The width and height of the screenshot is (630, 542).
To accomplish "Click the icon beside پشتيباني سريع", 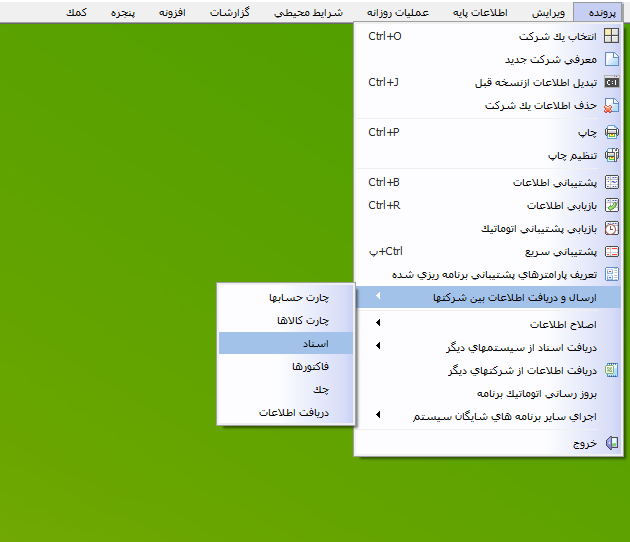I will pyautogui.click(x=612, y=251).
